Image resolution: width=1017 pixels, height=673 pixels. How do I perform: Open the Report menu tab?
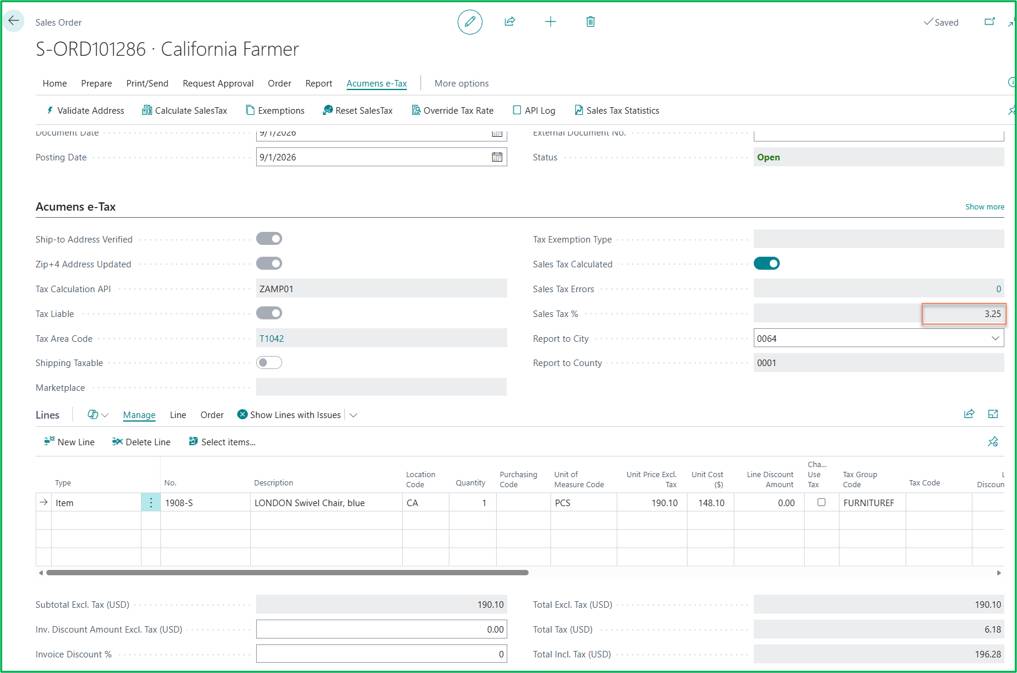tap(318, 84)
